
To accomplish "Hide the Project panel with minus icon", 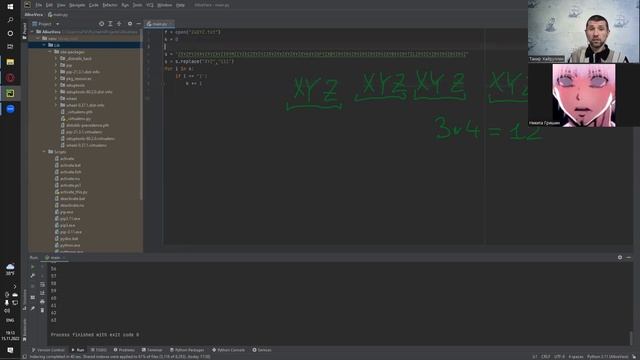I will click(138, 24).
